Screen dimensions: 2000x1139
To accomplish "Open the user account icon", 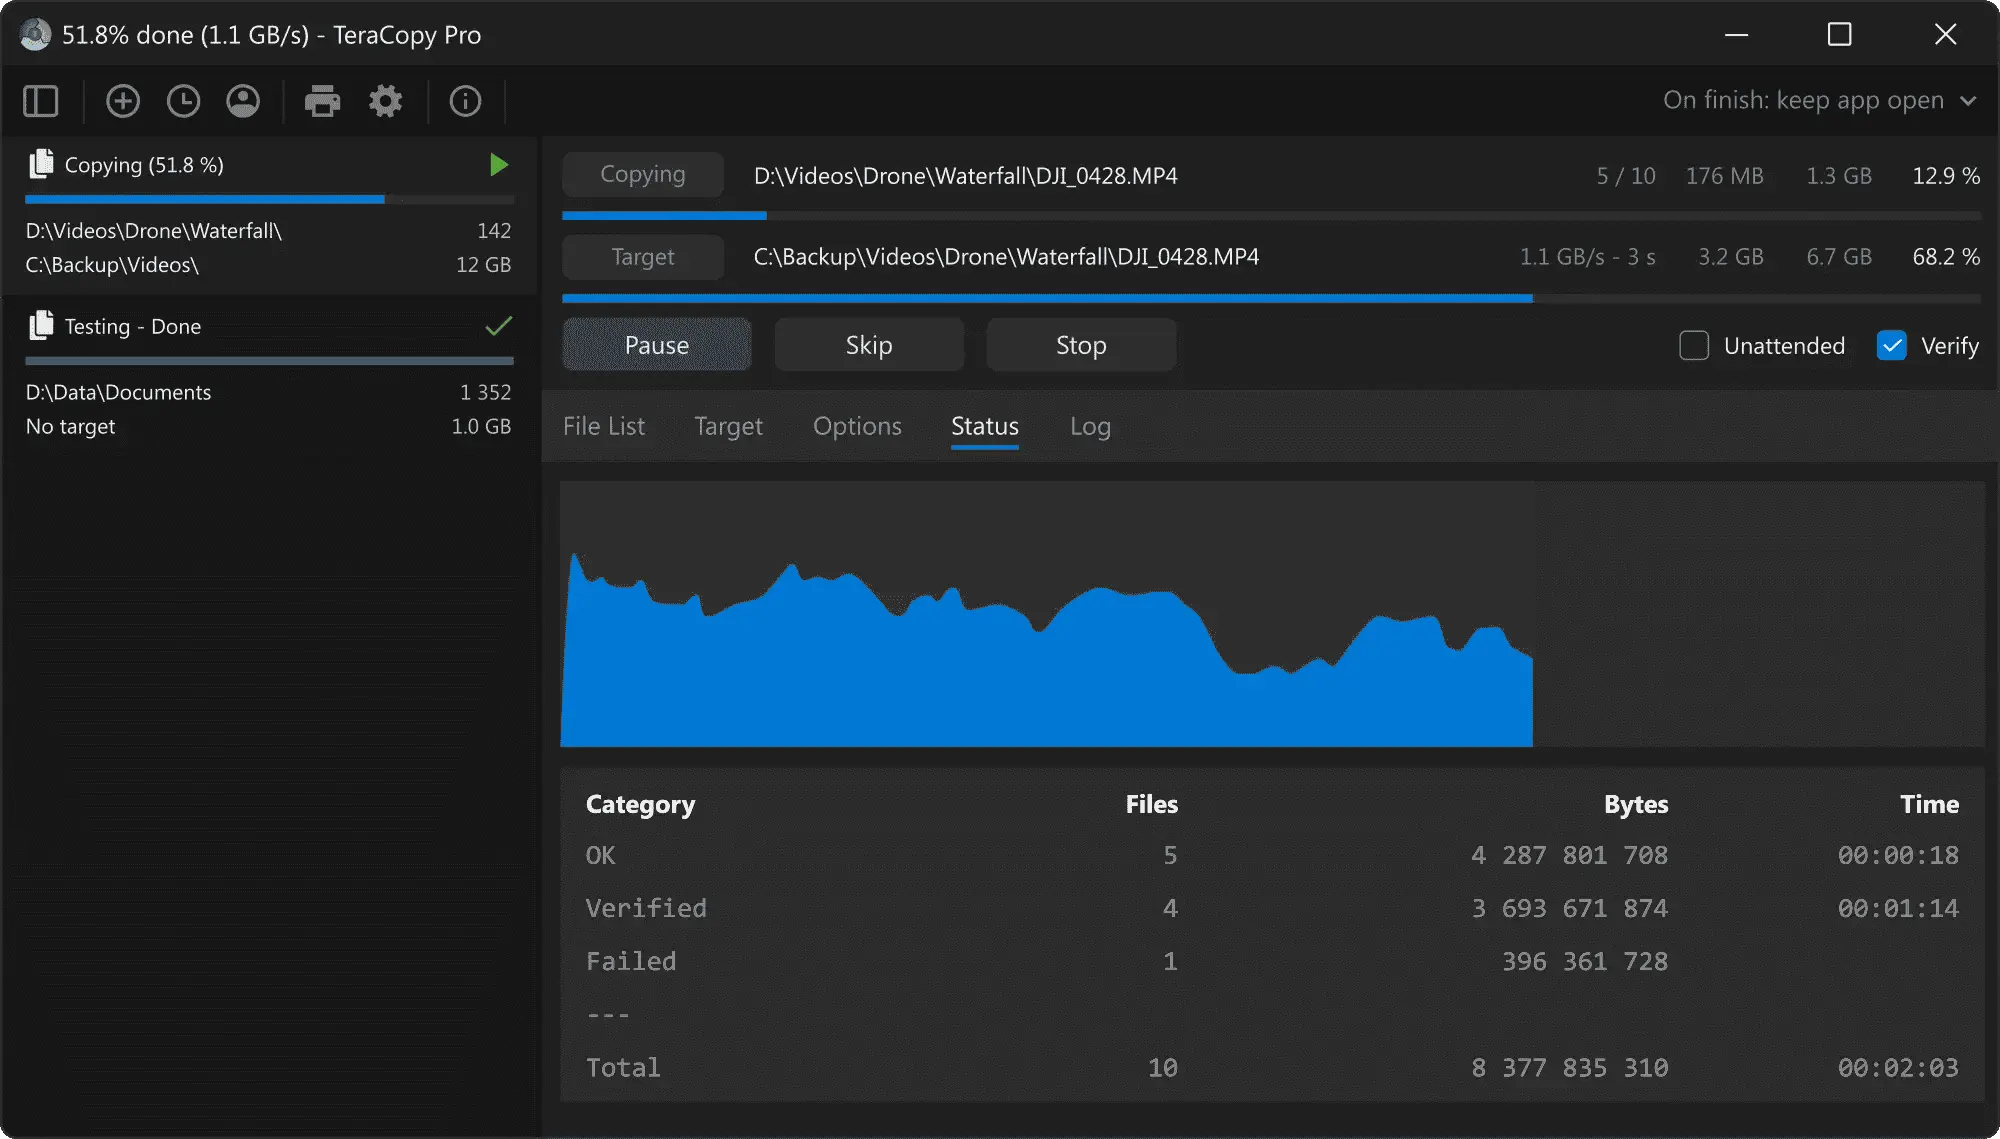I will [x=243, y=101].
